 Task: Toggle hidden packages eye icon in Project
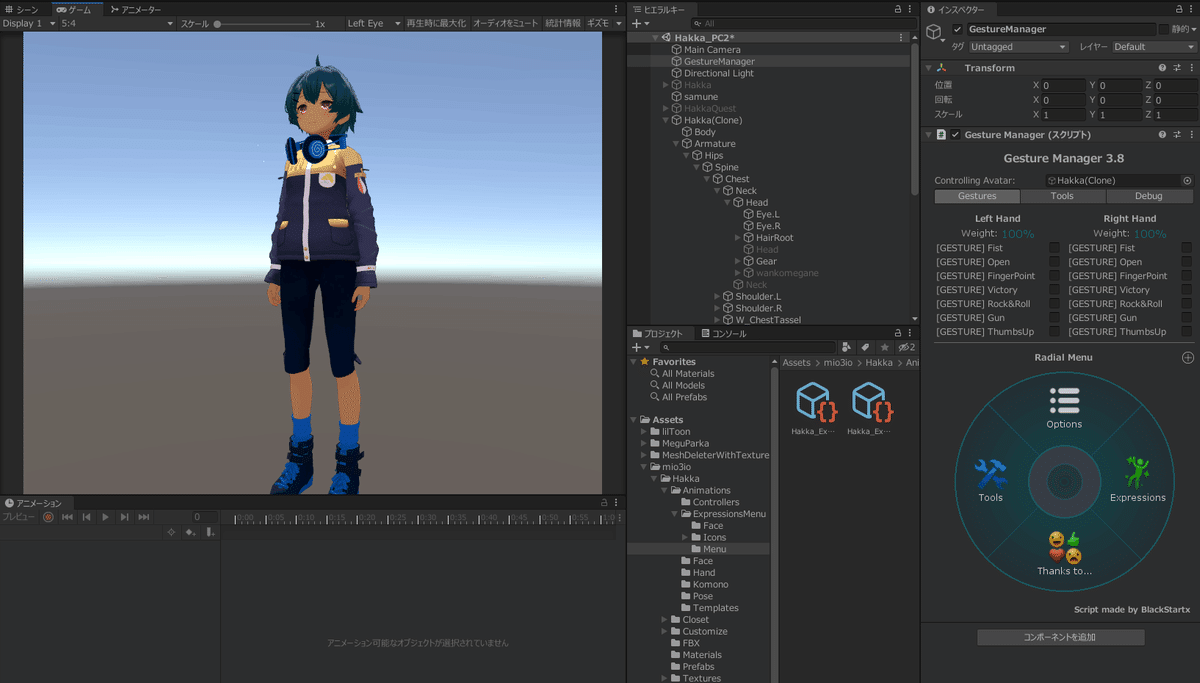click(906, 347)
